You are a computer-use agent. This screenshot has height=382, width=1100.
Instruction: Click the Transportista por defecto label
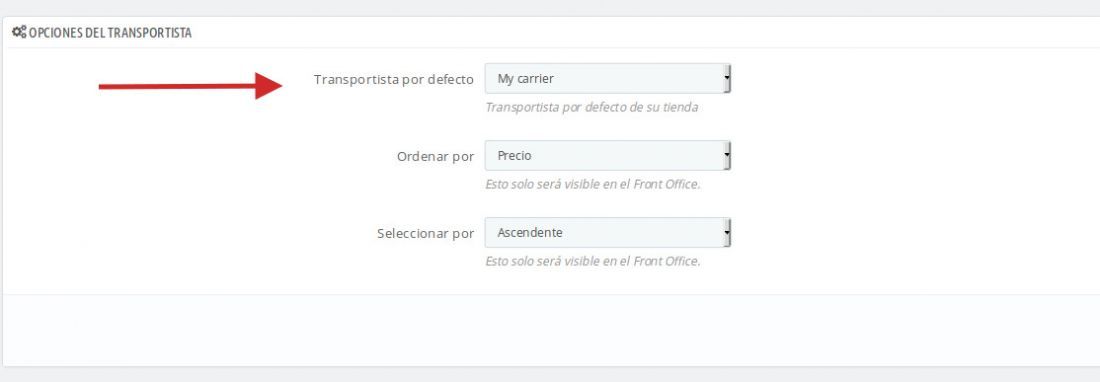[x=394, y=79]
